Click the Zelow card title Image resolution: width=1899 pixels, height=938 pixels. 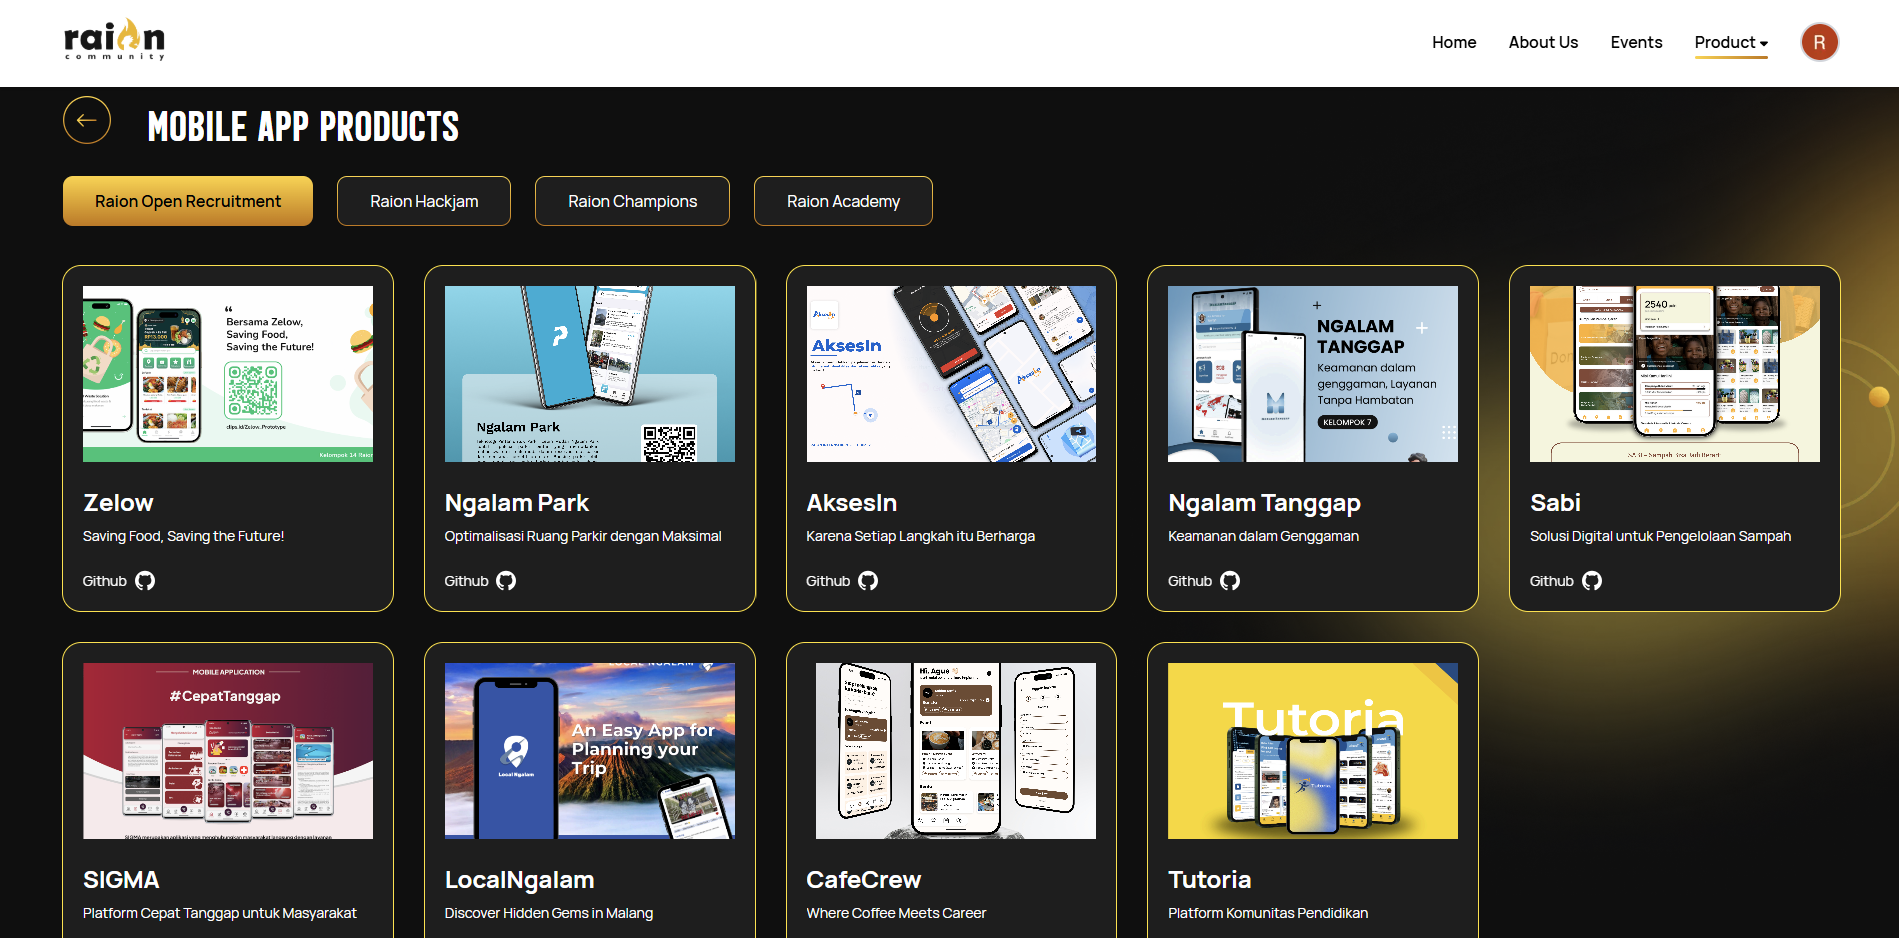click(118, 503)
